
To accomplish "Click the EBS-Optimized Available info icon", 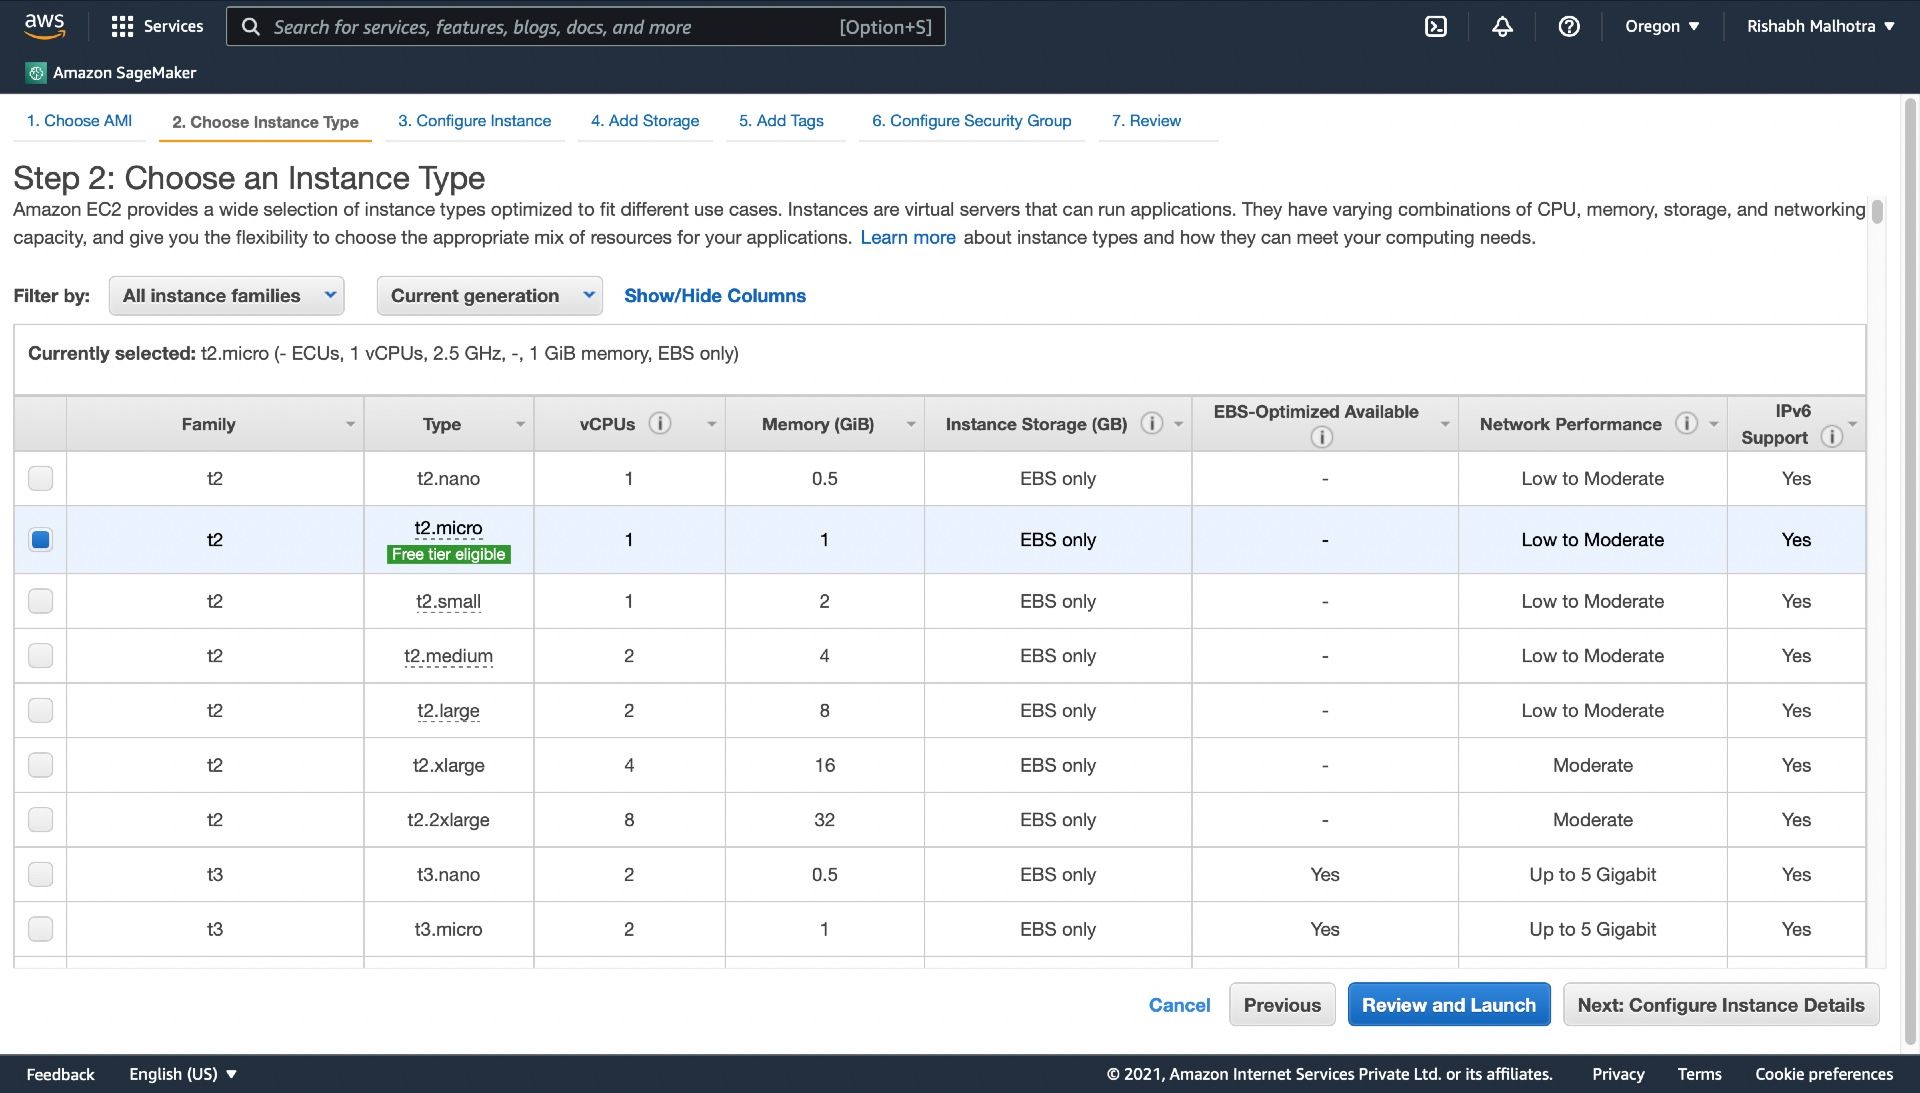I will click(x=1321, y=437).
